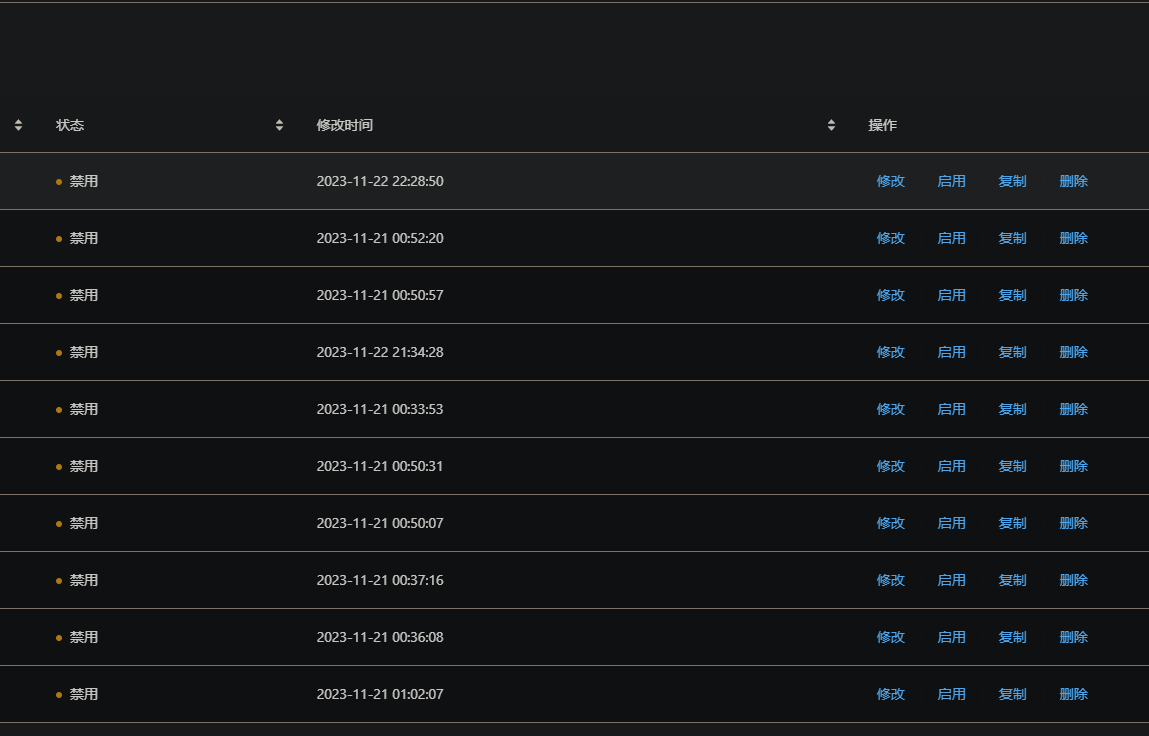1149x736 pixels.
Task: Click the status dot beside 禁用 in the bottom row
Action: (60, 694)
